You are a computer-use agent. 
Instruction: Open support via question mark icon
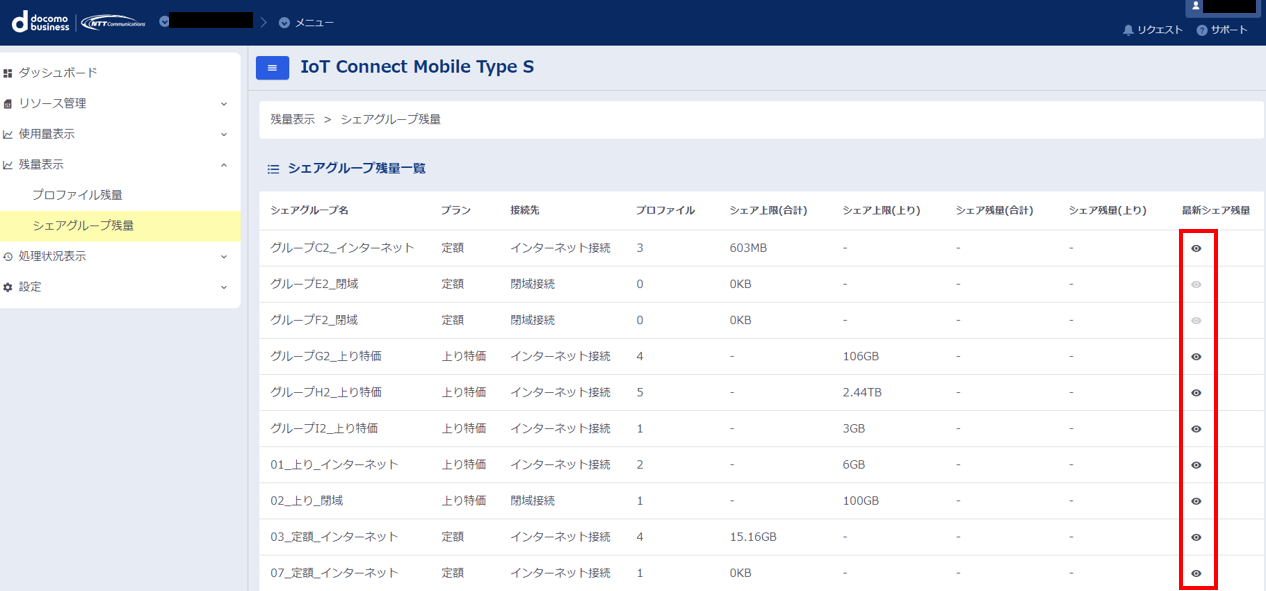(1202, 30)
